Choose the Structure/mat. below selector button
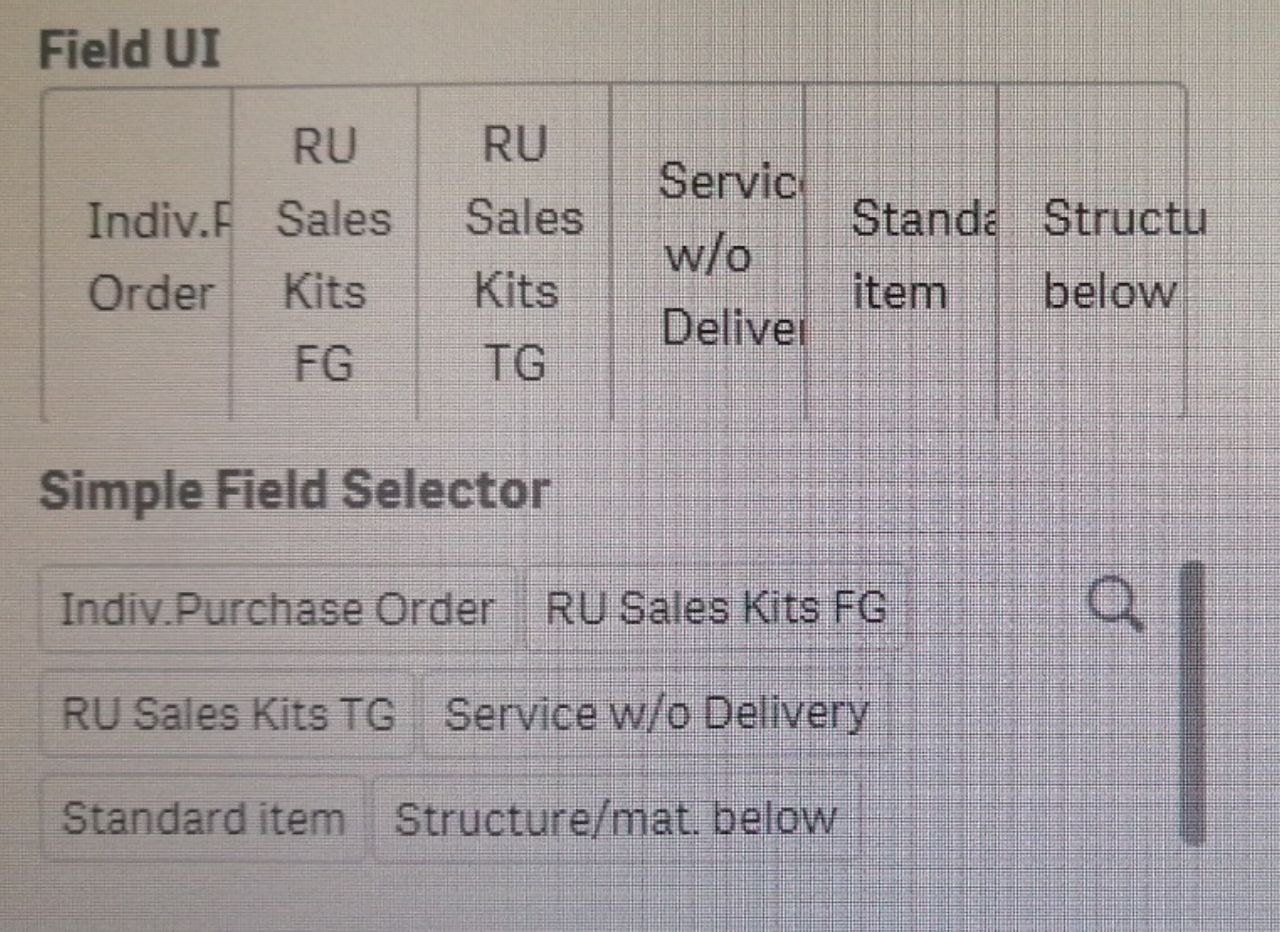 [616, 818]
